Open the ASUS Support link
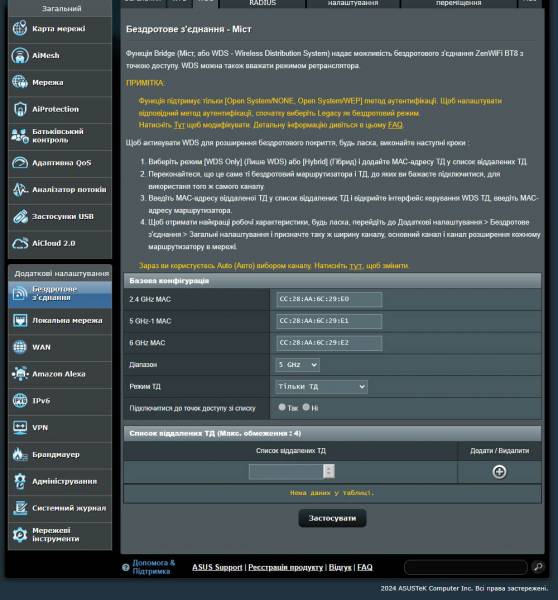 [217, 567]
